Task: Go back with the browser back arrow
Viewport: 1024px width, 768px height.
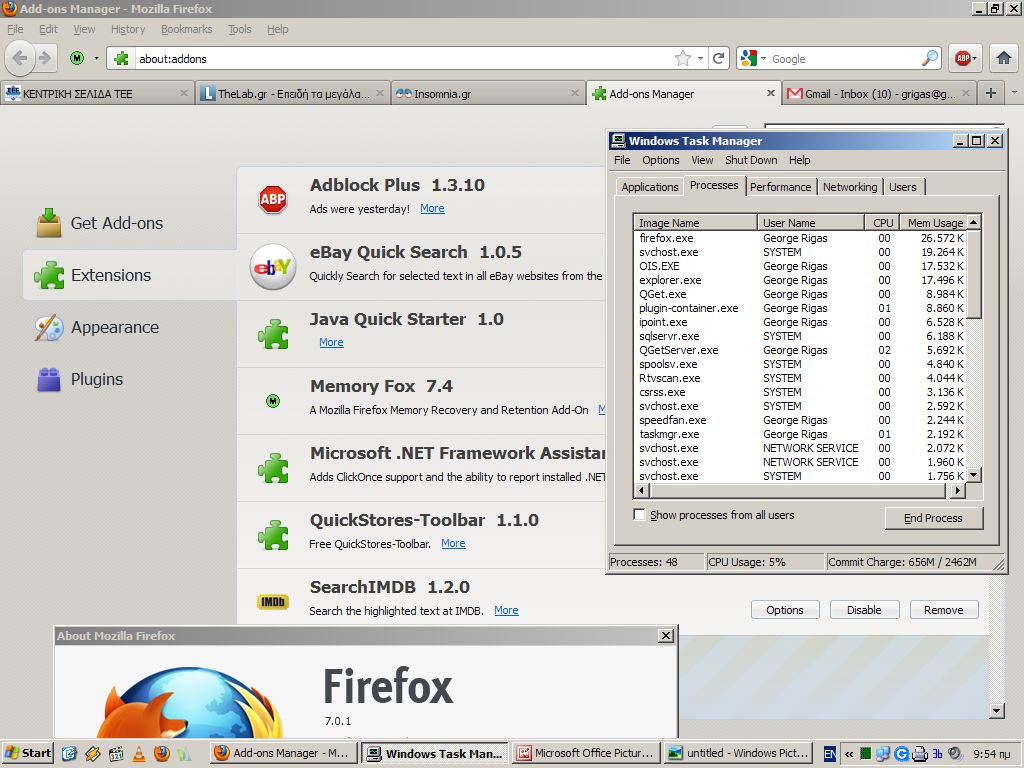Action: 20,58
